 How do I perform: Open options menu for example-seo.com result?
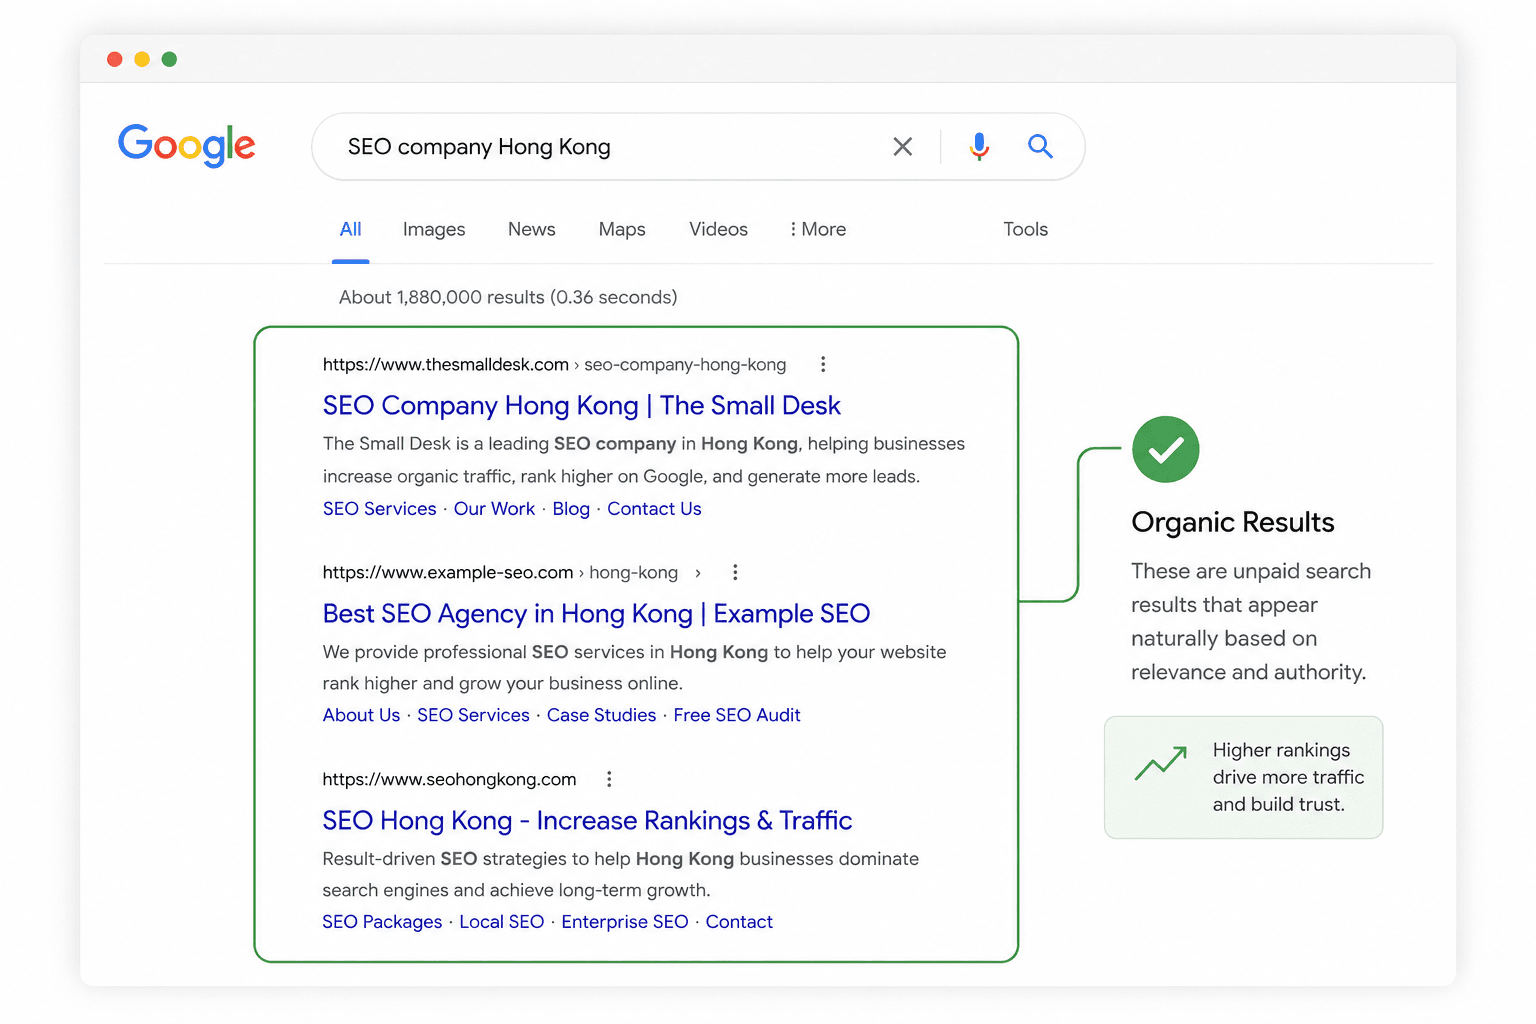[x=735, y=572]
